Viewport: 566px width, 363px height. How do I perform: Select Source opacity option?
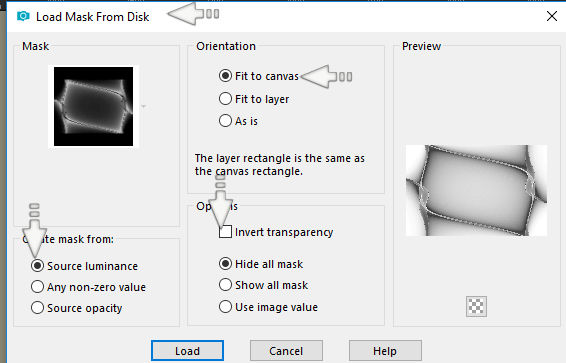pos(77,308)
